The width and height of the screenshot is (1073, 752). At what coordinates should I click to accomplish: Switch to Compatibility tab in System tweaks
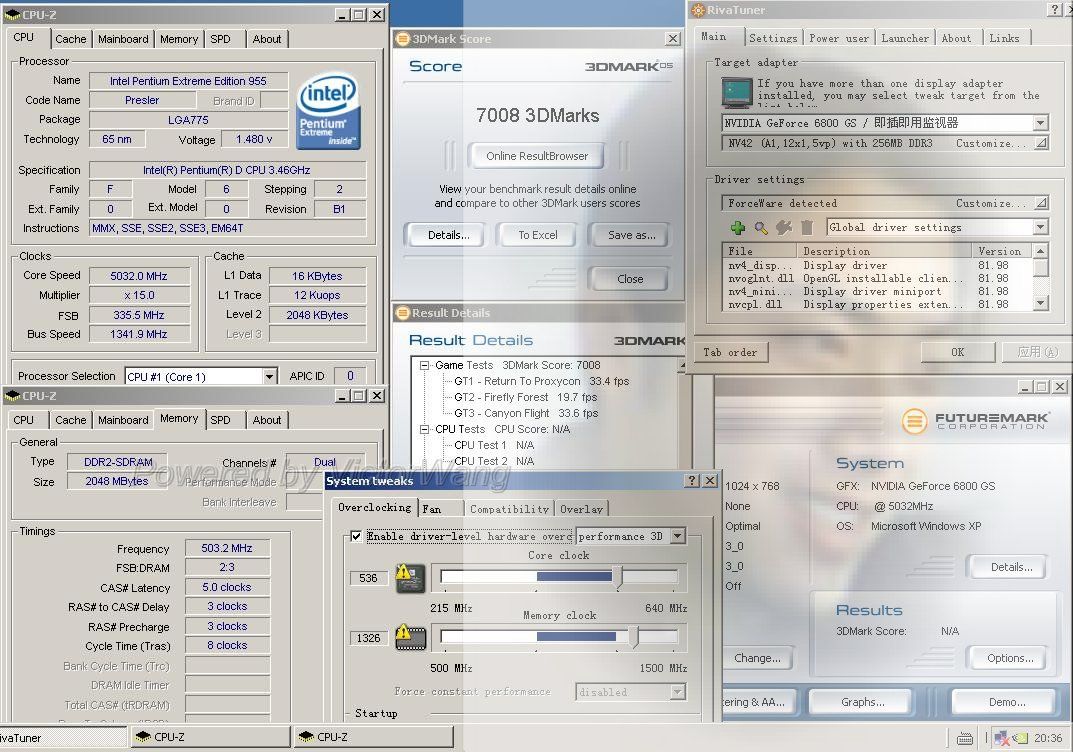point(509,508)
